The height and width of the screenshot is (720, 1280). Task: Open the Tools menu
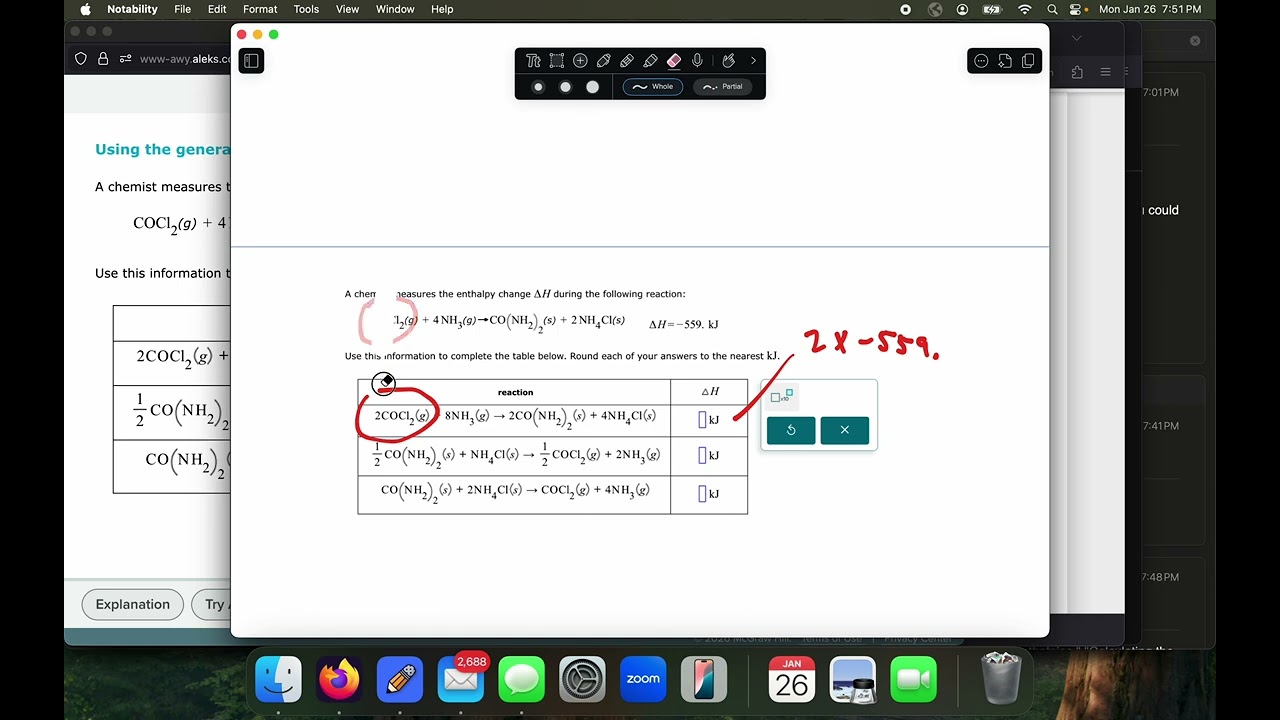306,9
